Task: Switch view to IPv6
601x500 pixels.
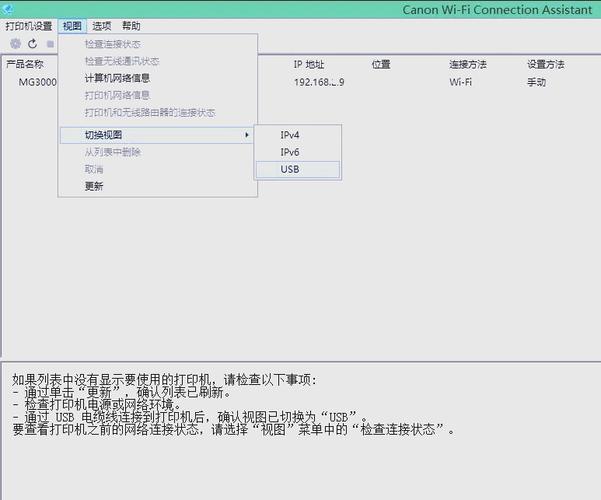Action: (x=297, y=152)
